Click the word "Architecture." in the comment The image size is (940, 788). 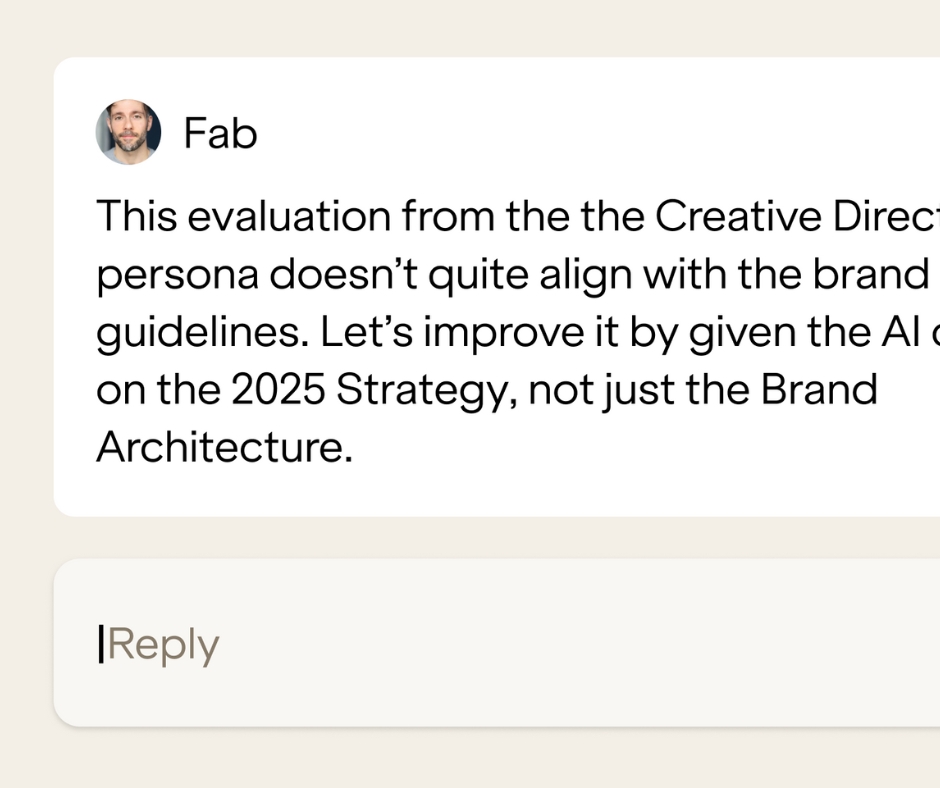tap(225, 448)
